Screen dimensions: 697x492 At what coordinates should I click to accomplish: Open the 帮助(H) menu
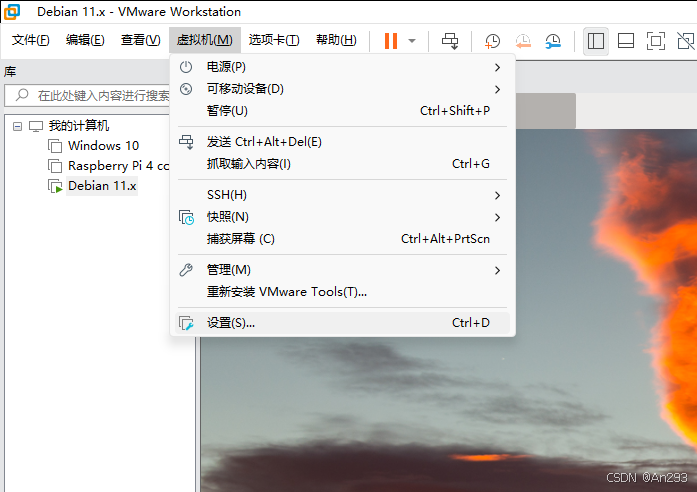336,40
